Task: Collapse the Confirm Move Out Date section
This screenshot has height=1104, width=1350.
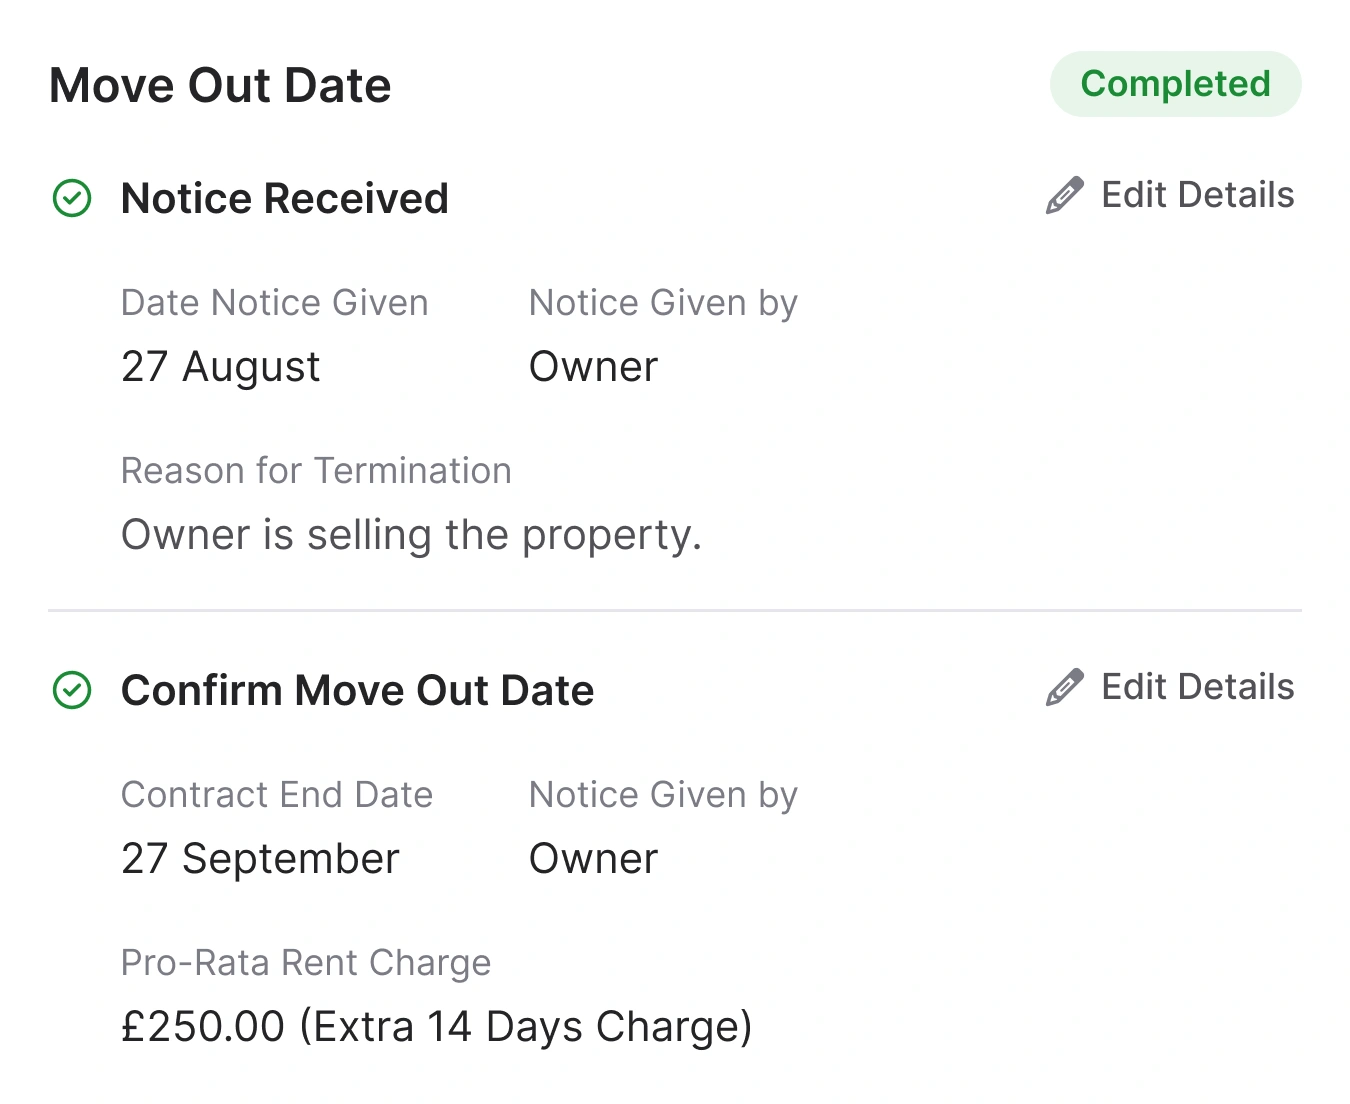Action: [x=357, y=690]
